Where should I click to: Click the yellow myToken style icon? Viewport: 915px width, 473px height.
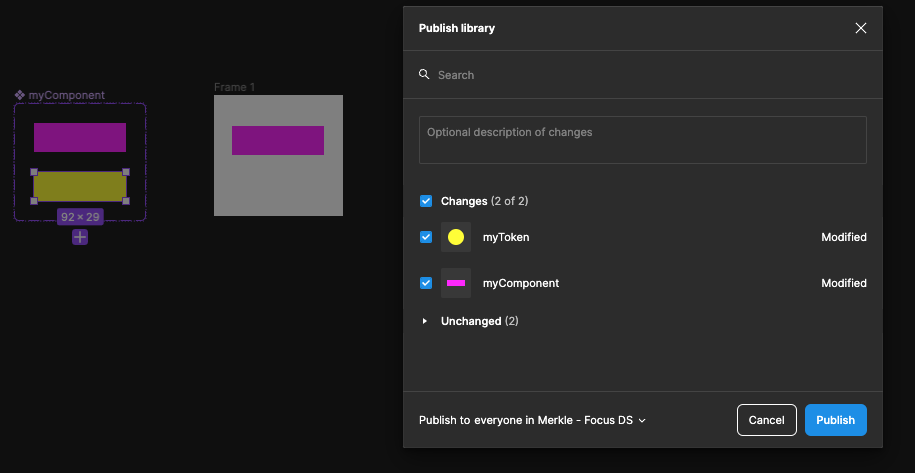coord(456,237)
